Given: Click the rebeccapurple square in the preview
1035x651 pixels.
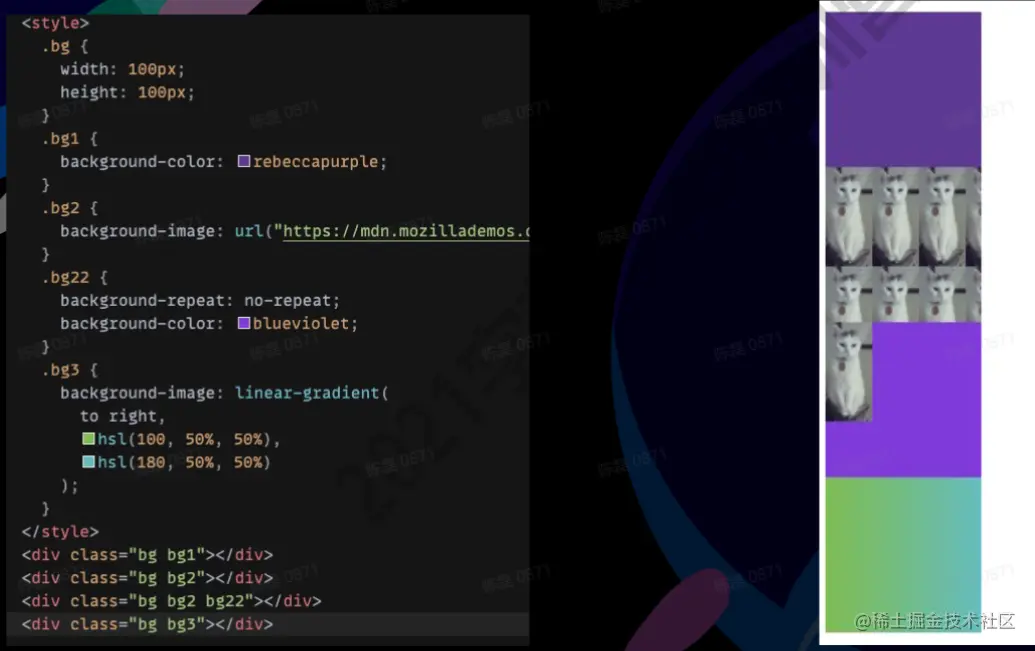Looking at the screenshot, I should (903, 89).
